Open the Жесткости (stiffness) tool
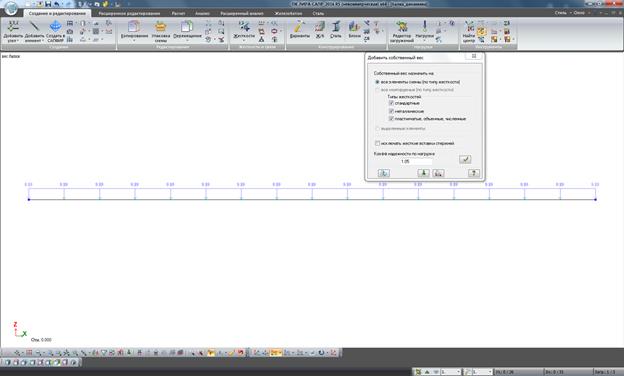 pos(244,30)
